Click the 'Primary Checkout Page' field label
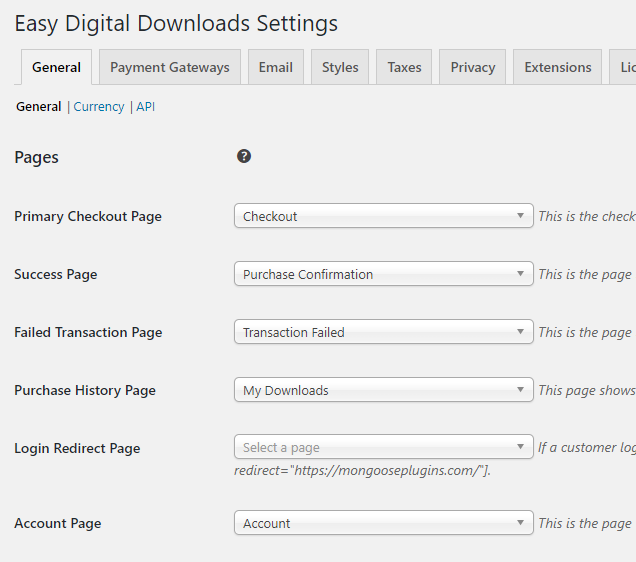This screenshot has height=562, width=636. point(88,216)
